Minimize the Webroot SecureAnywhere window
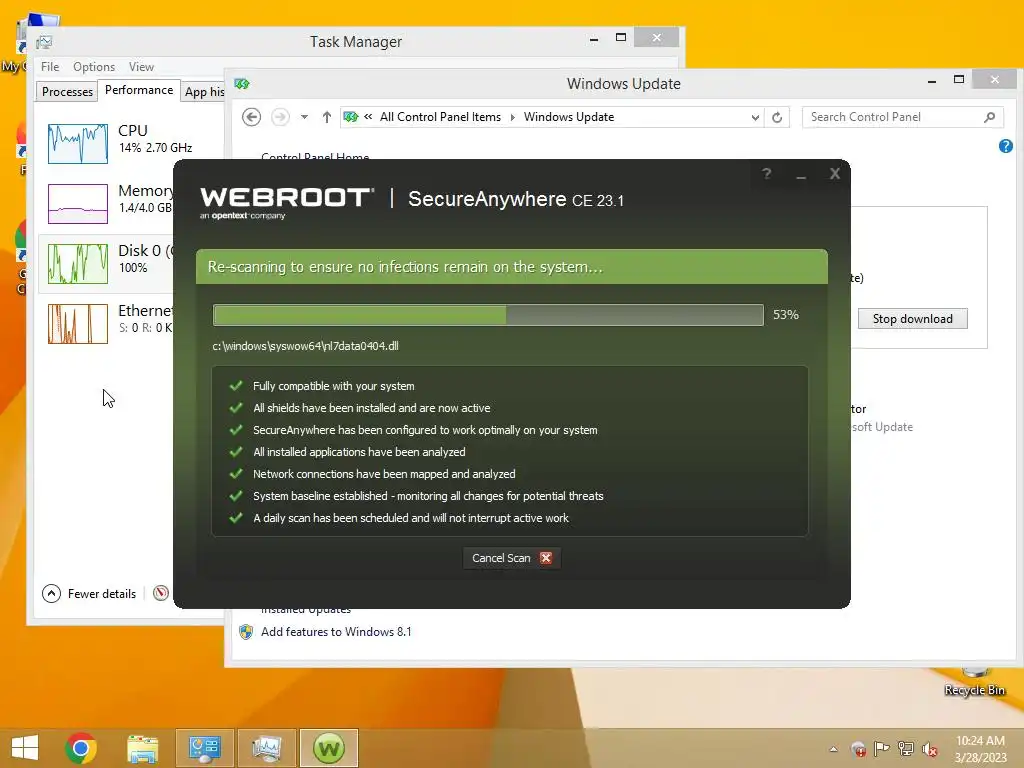1024x768 pixels. point(801,174)
